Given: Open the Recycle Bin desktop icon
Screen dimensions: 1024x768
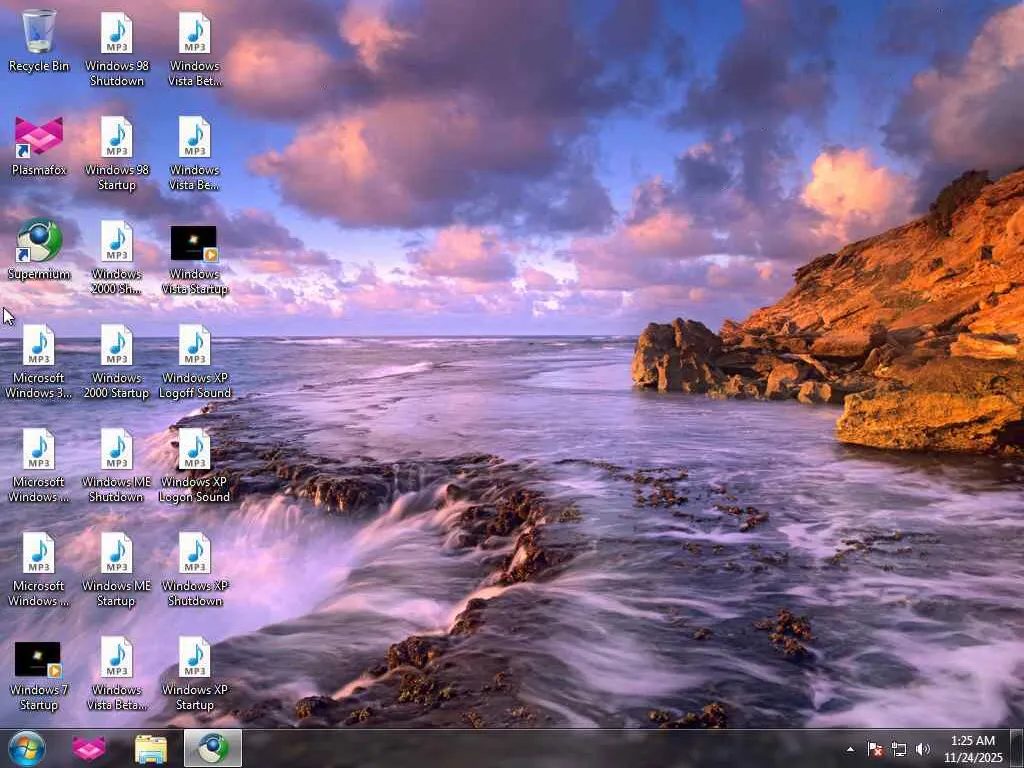Looking at the screenshot, I should click(39, 40).
